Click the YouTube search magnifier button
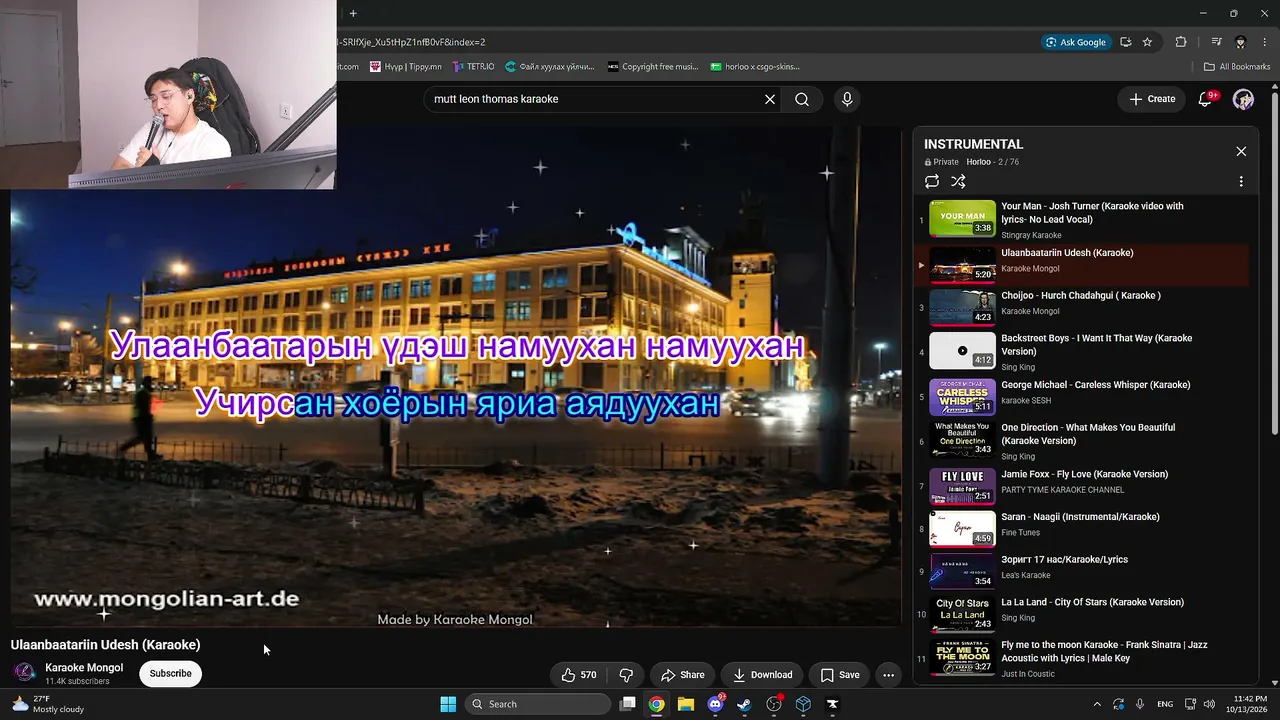Image resolution: width=1280 pixels, height=720 pixels. [x=802, y=99]
